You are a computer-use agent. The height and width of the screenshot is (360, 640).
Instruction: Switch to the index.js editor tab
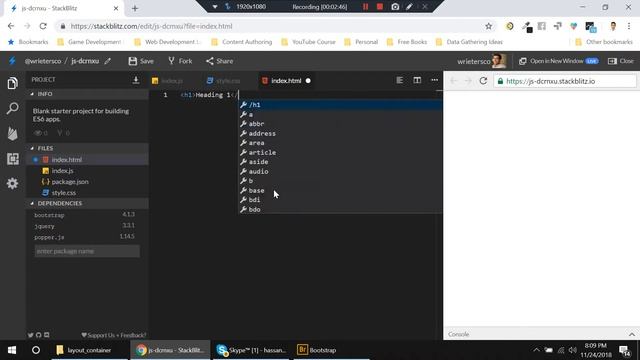[x=168, y=81]
